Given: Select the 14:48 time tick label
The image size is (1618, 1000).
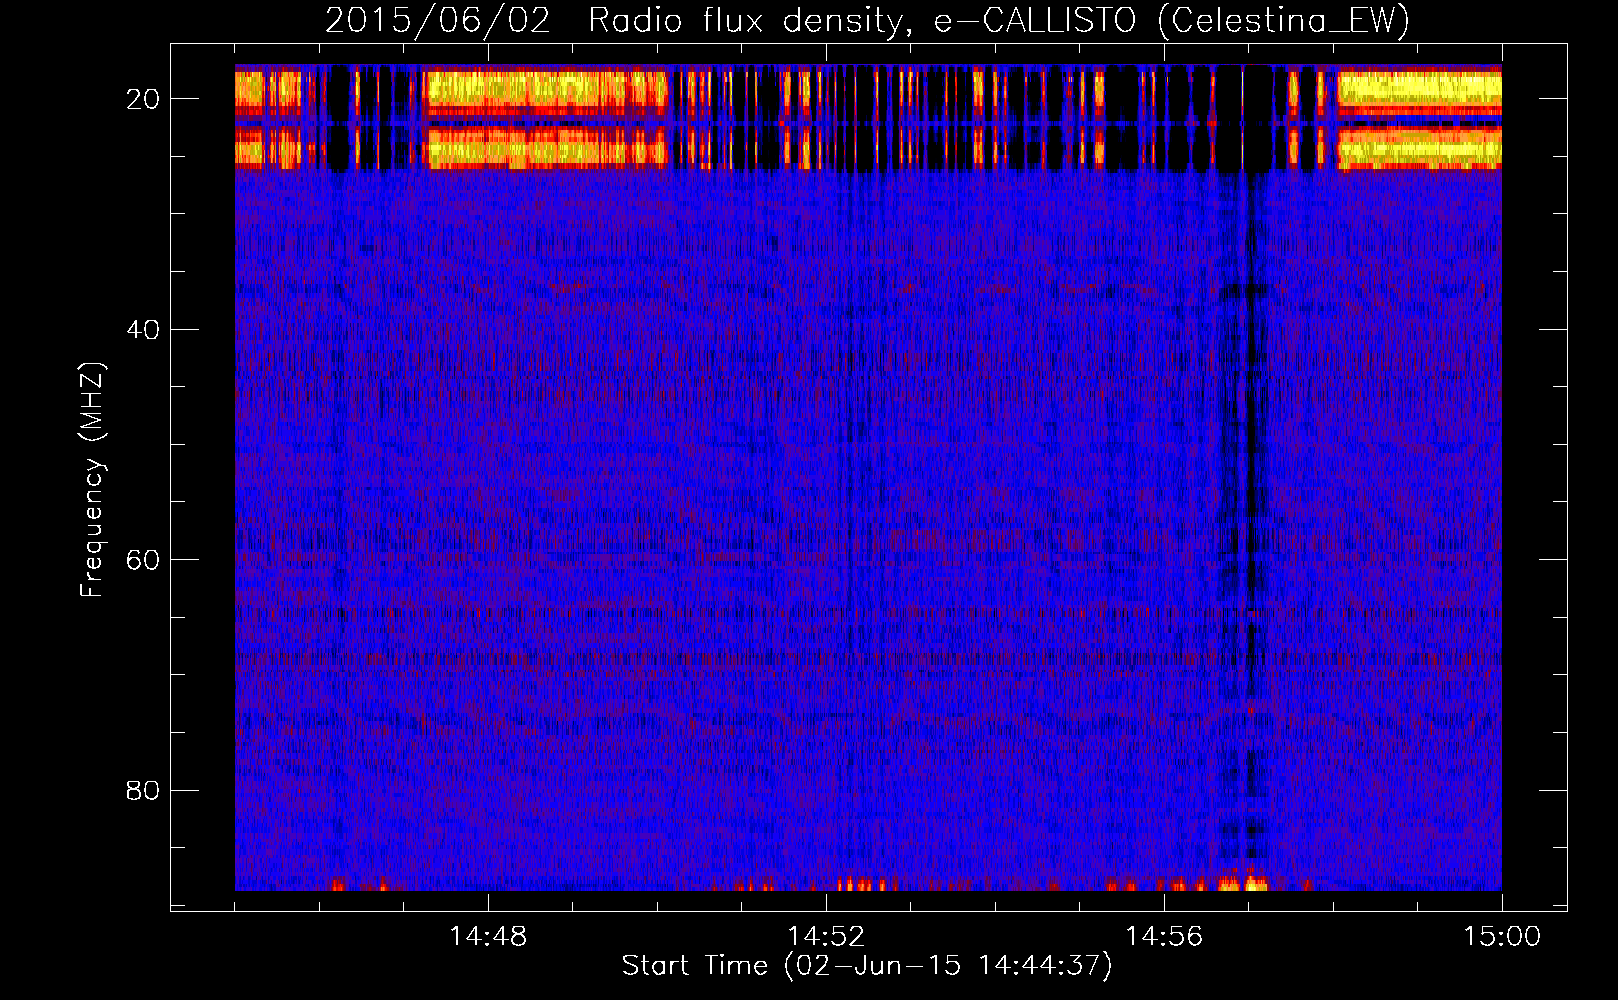Looking at the screenshot, I should click(x=488, y=936).
